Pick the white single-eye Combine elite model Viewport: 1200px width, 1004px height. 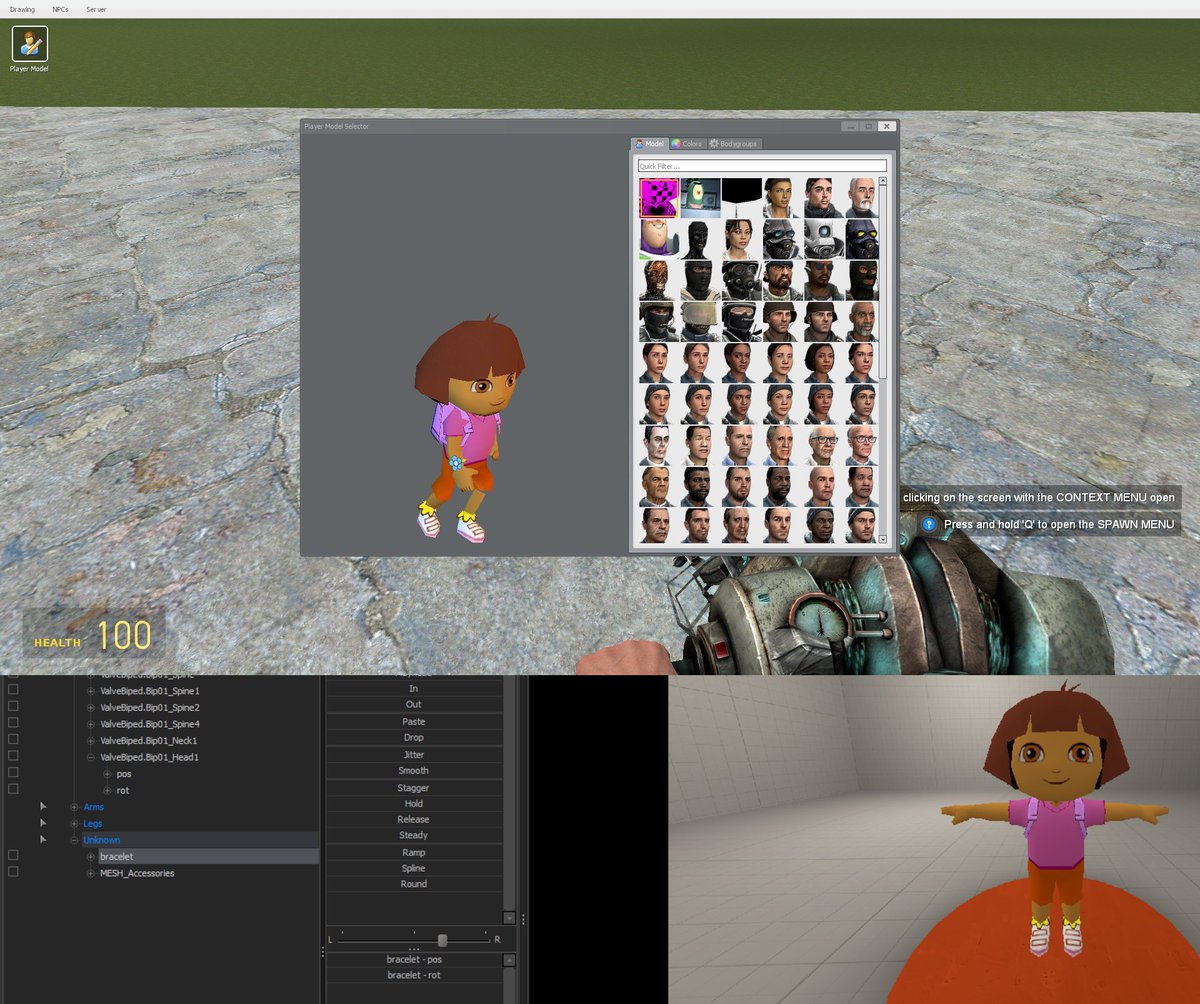[x=822, y=239]
